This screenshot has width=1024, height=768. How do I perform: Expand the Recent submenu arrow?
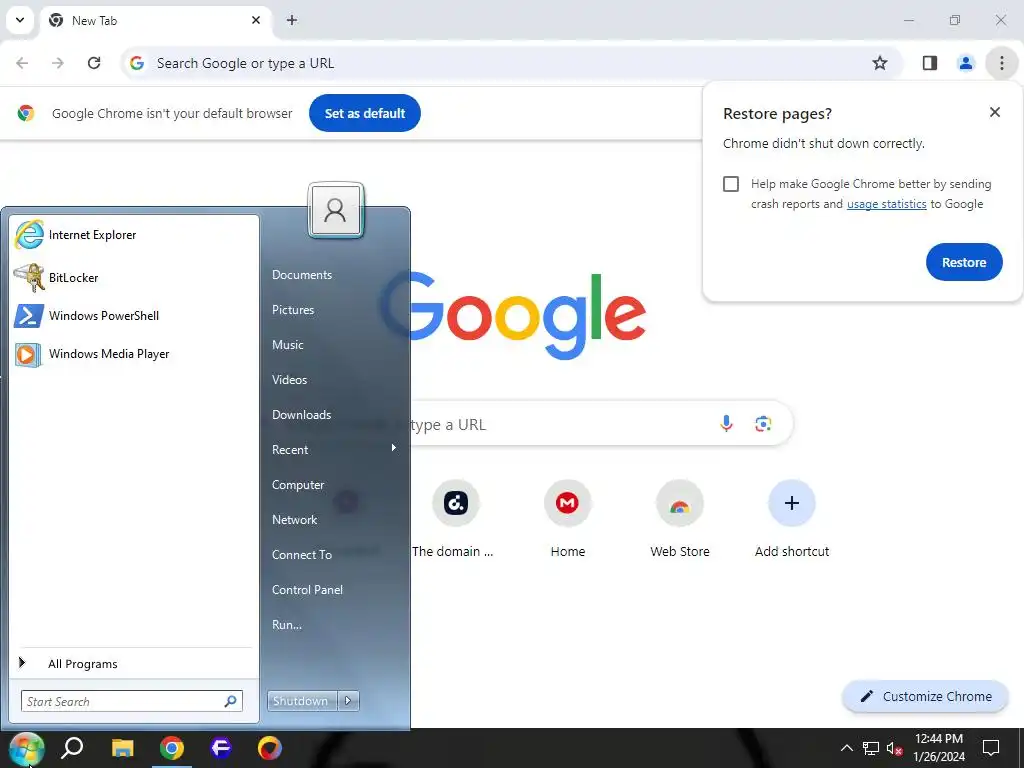[393, 448]
